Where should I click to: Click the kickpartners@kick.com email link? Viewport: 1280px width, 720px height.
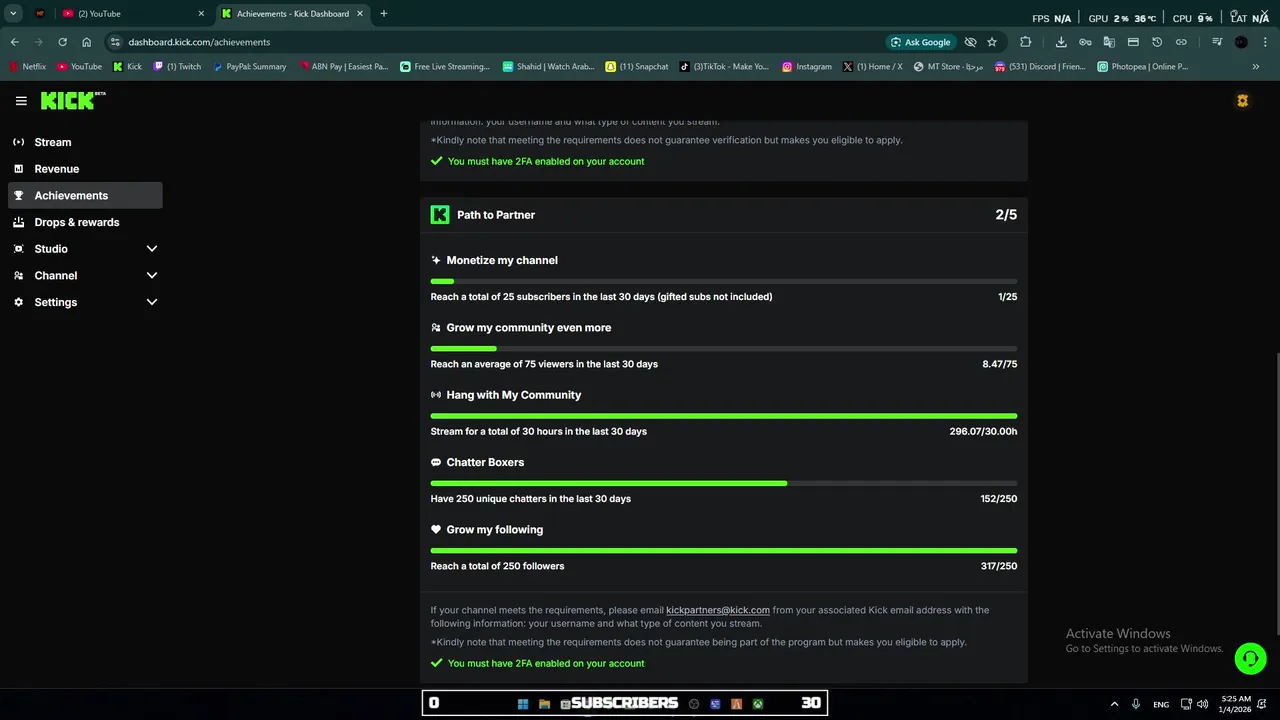point(718,610)
